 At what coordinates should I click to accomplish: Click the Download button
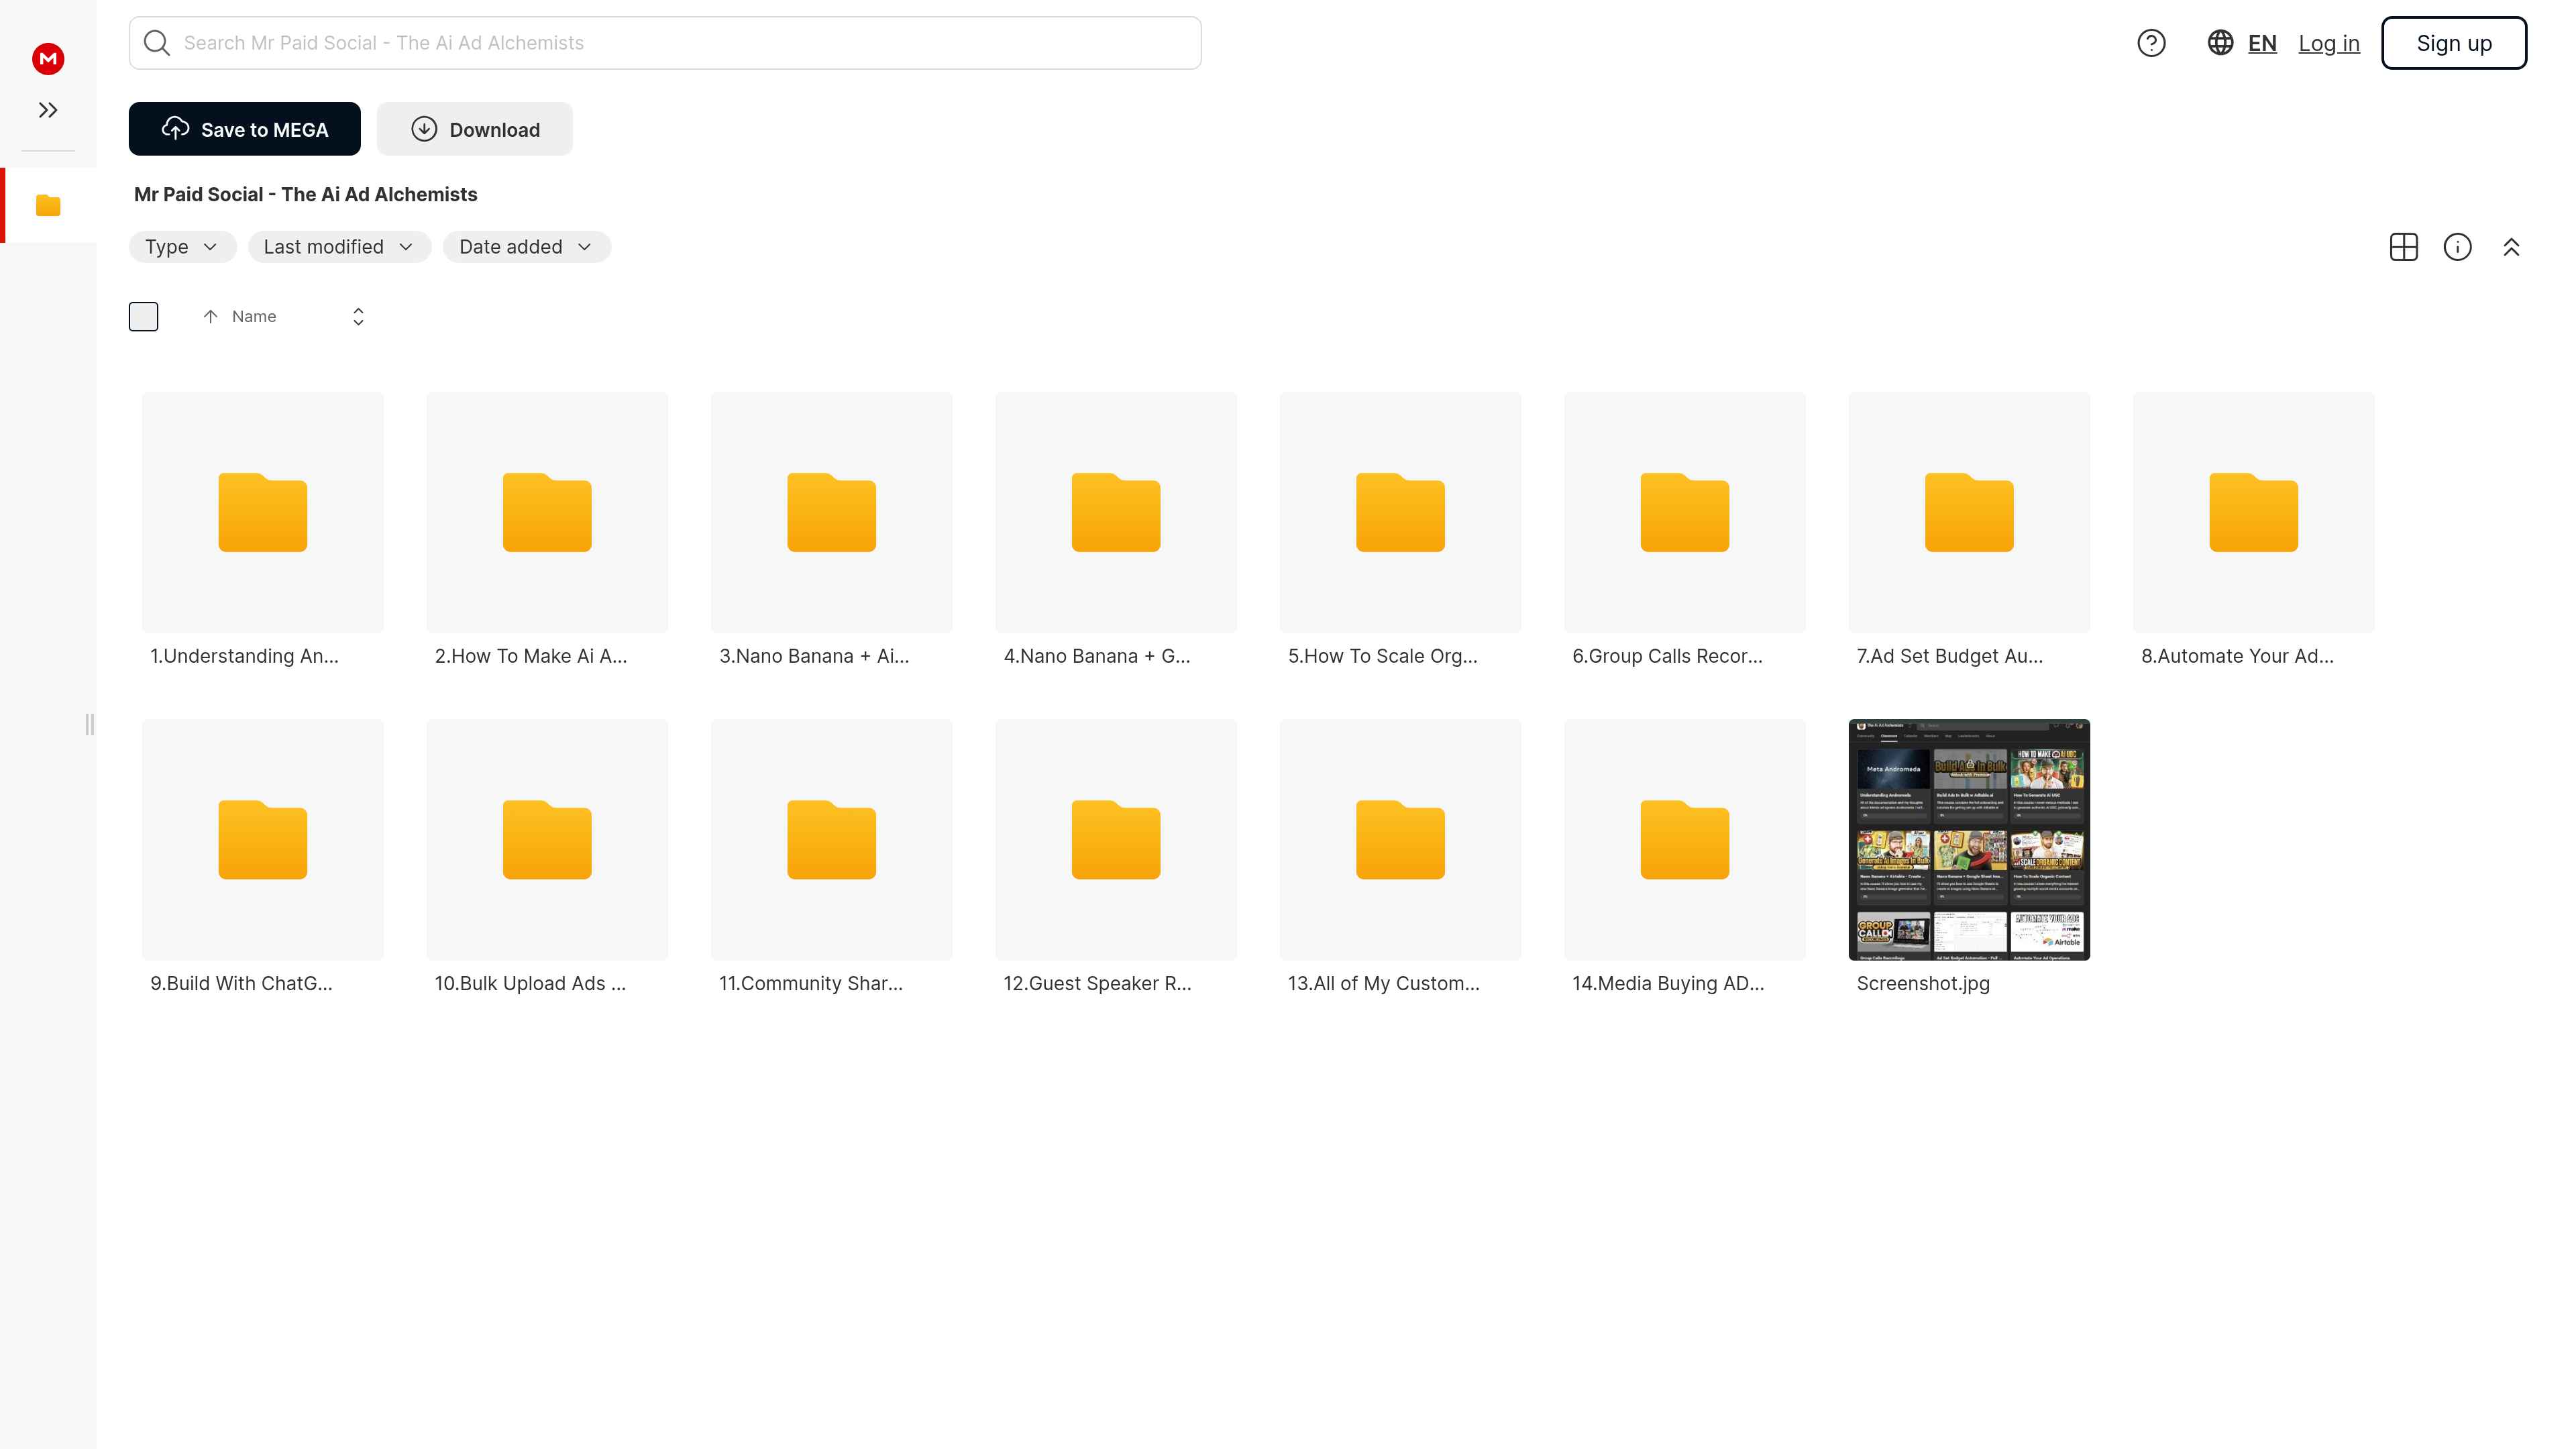474,129
